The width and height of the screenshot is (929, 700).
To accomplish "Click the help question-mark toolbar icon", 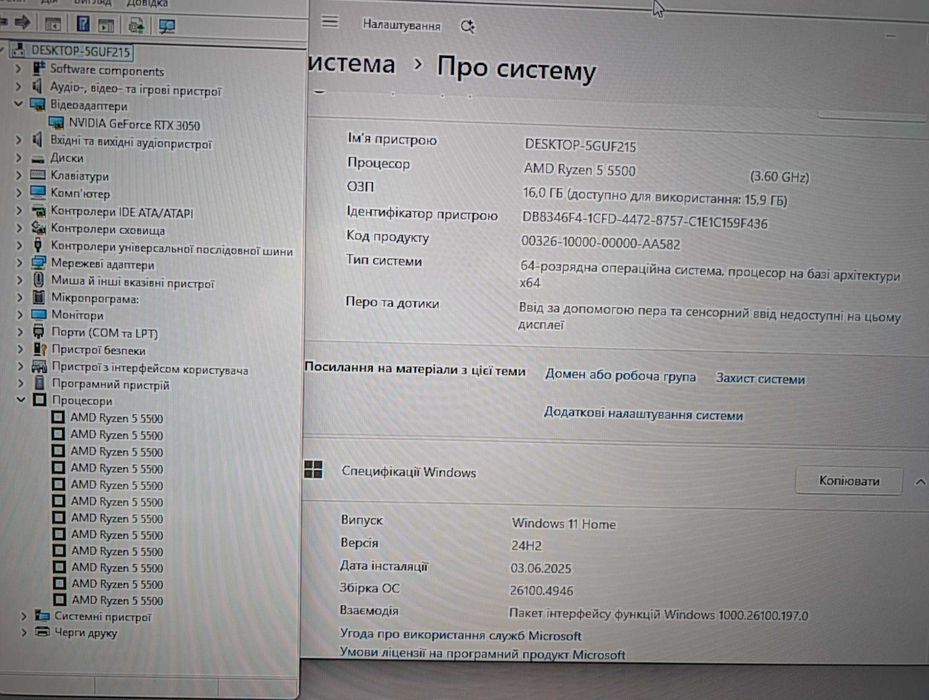I will [83, 24].
